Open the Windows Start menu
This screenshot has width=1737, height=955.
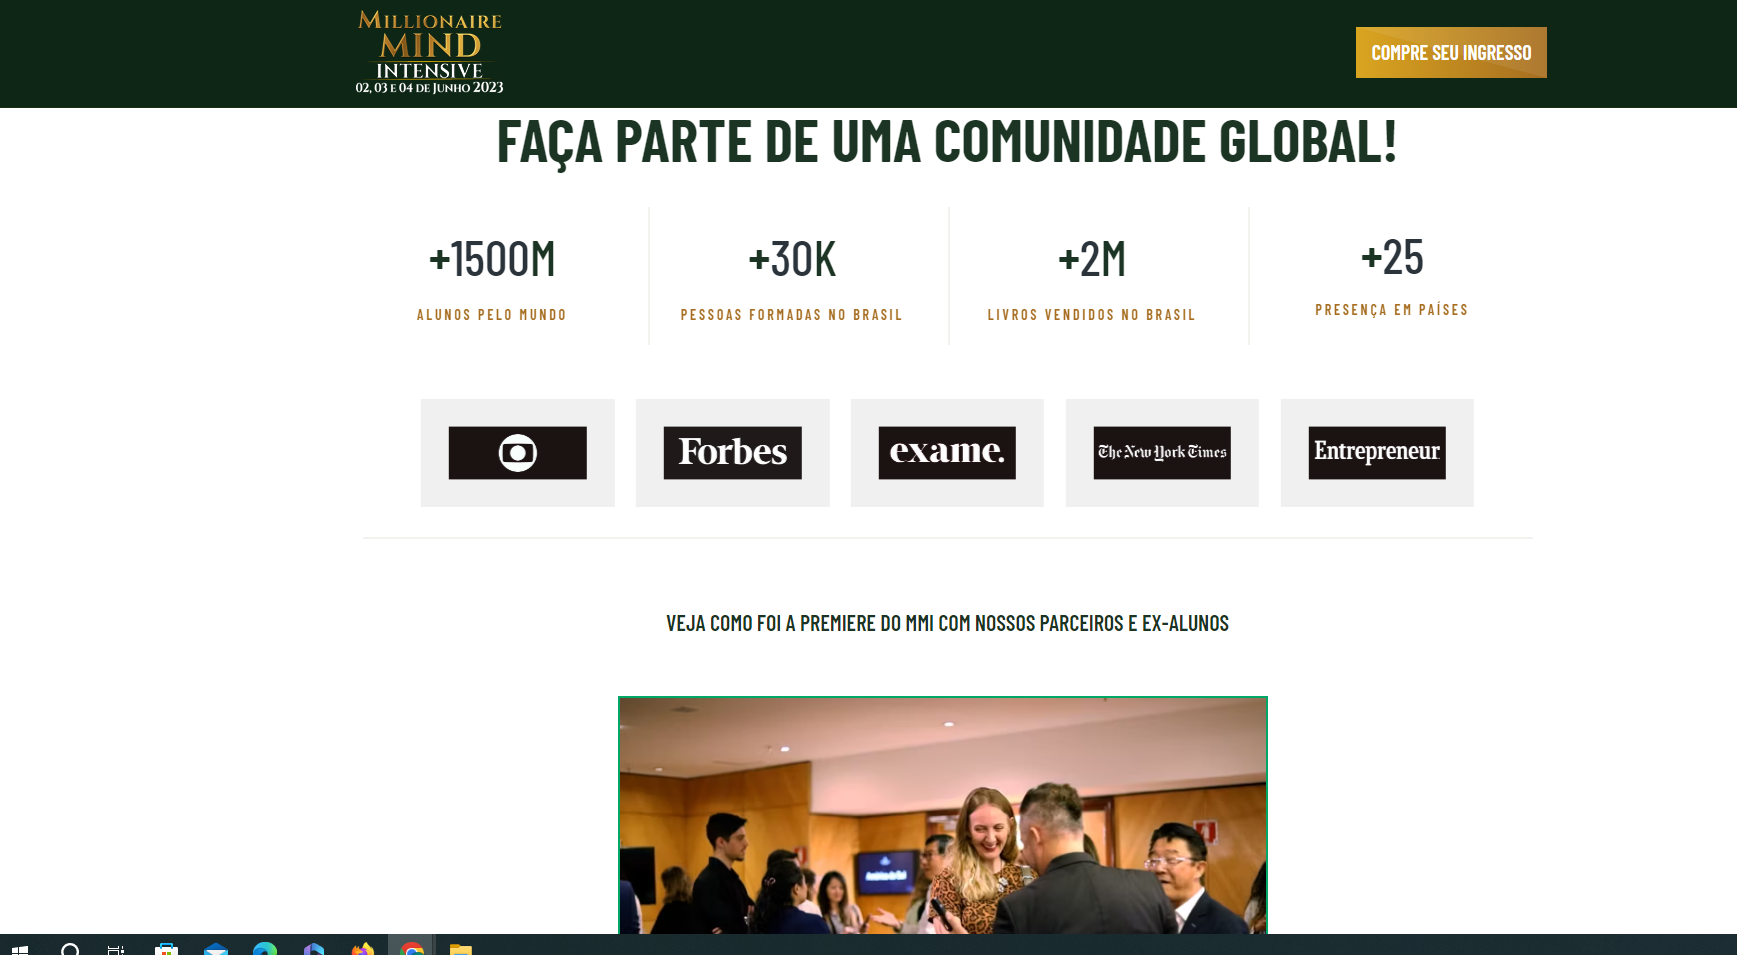pos(20,948)
